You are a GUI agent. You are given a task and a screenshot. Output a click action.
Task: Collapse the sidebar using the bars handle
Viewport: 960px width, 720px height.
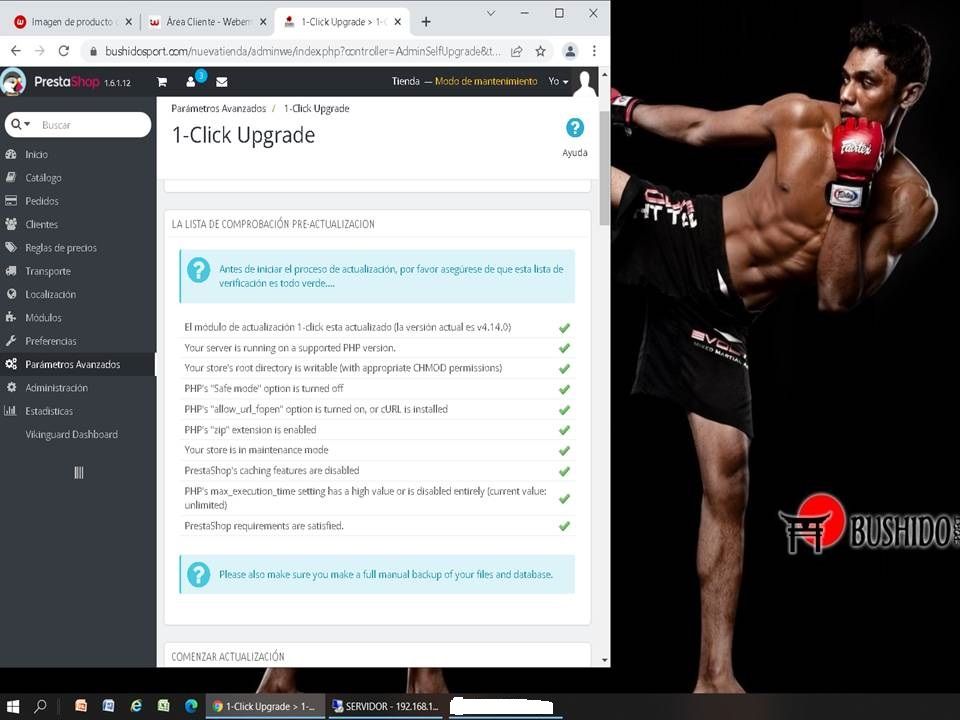[x=78, y=473]
